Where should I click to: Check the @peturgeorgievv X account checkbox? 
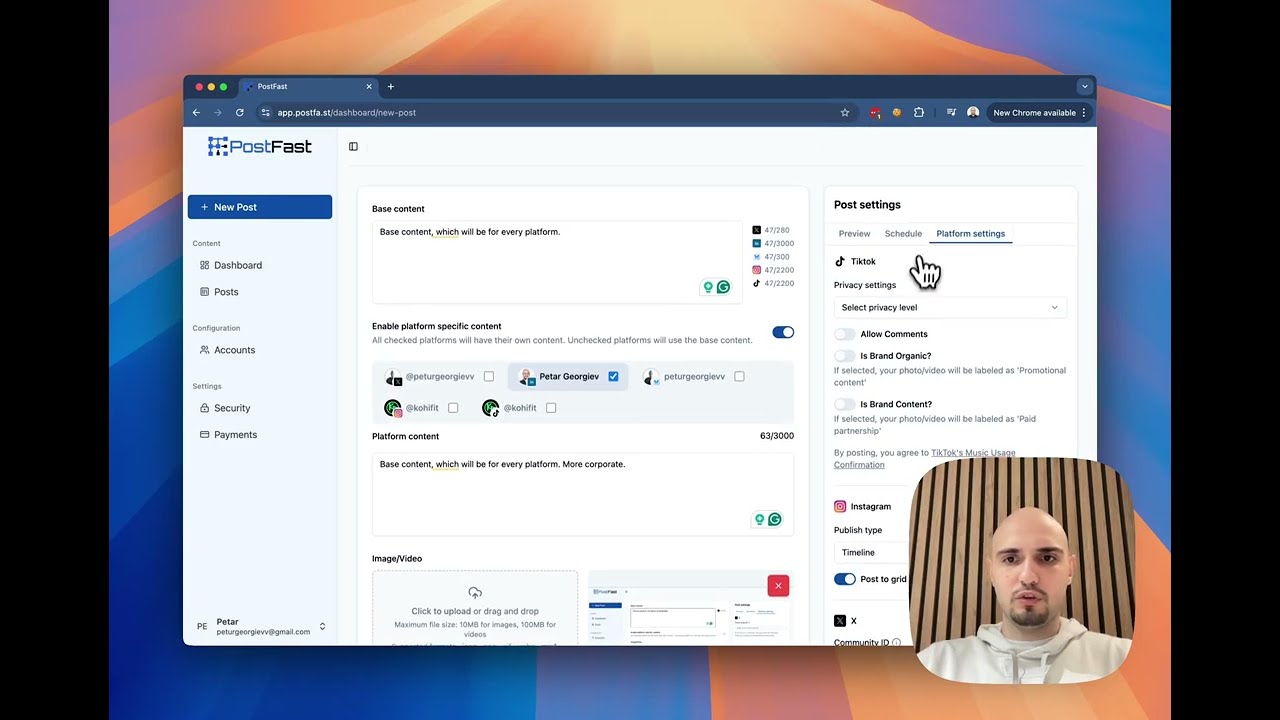click(489, 377)
